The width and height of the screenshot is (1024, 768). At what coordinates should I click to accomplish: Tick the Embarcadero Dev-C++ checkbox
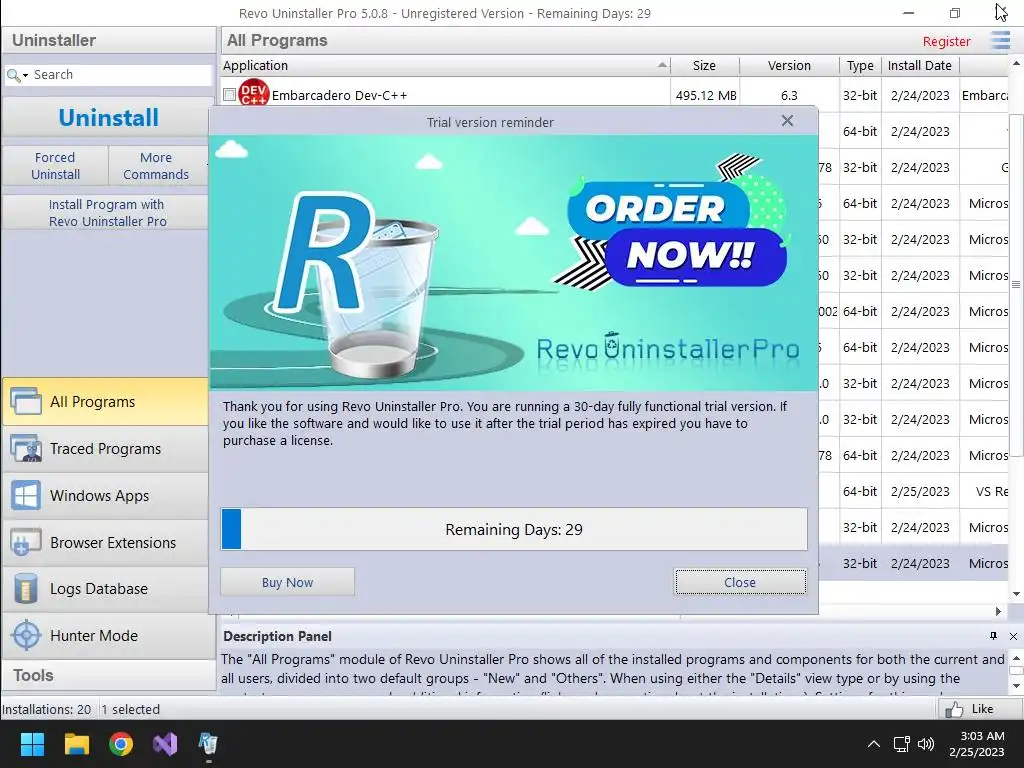tap(229, 95)
